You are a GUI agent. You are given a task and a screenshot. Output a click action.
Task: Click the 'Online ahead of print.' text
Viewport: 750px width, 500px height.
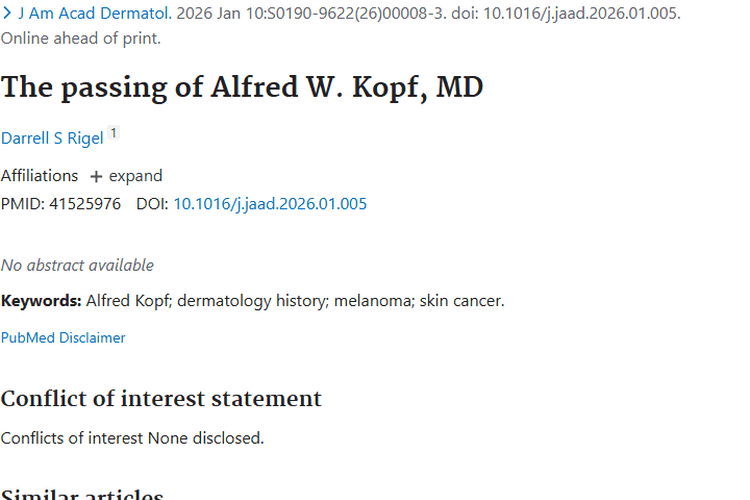81,39
